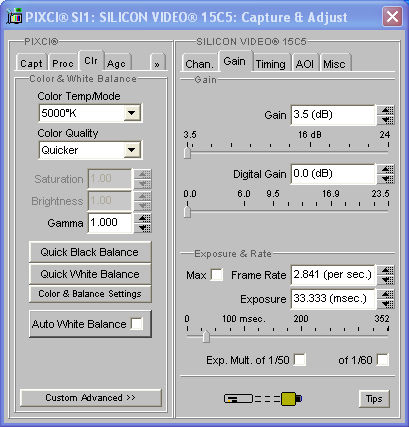Switch to the Capt tab
Screen dimensions: 409x427
click(31, 63)
